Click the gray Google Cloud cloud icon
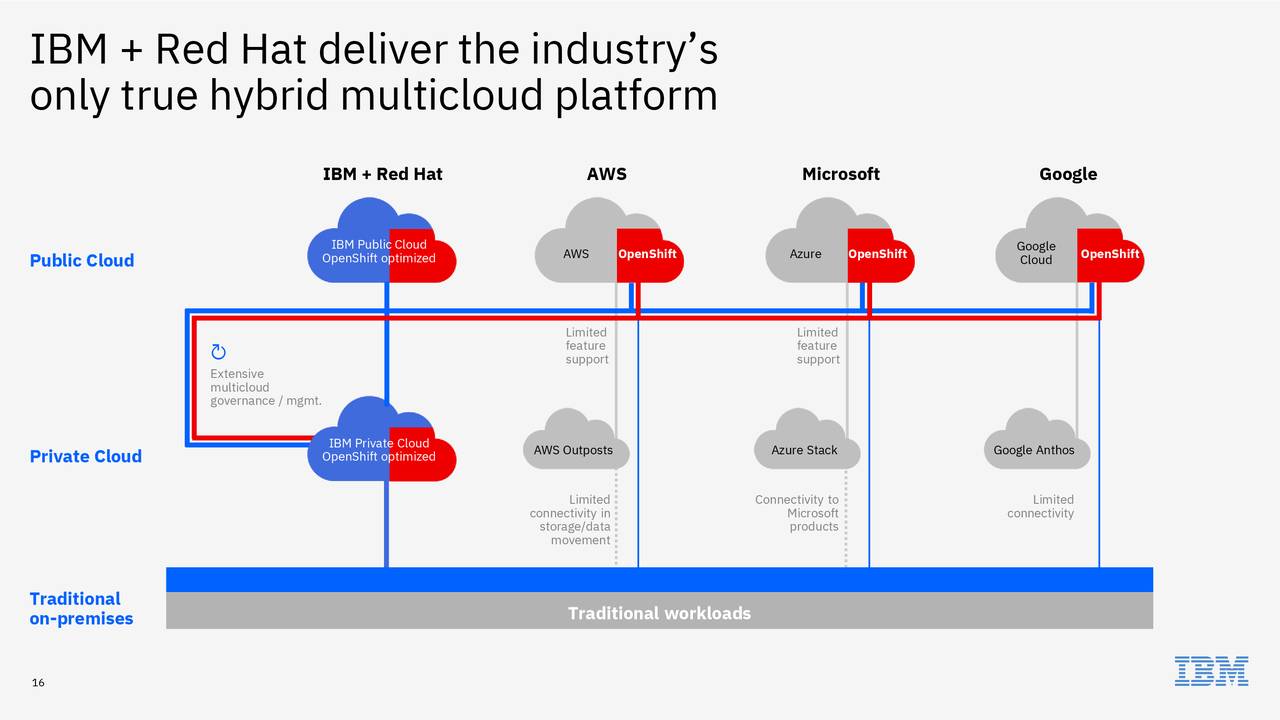Image resolution: width=1280 pixels, height=720 pixels. (1037, 241)
